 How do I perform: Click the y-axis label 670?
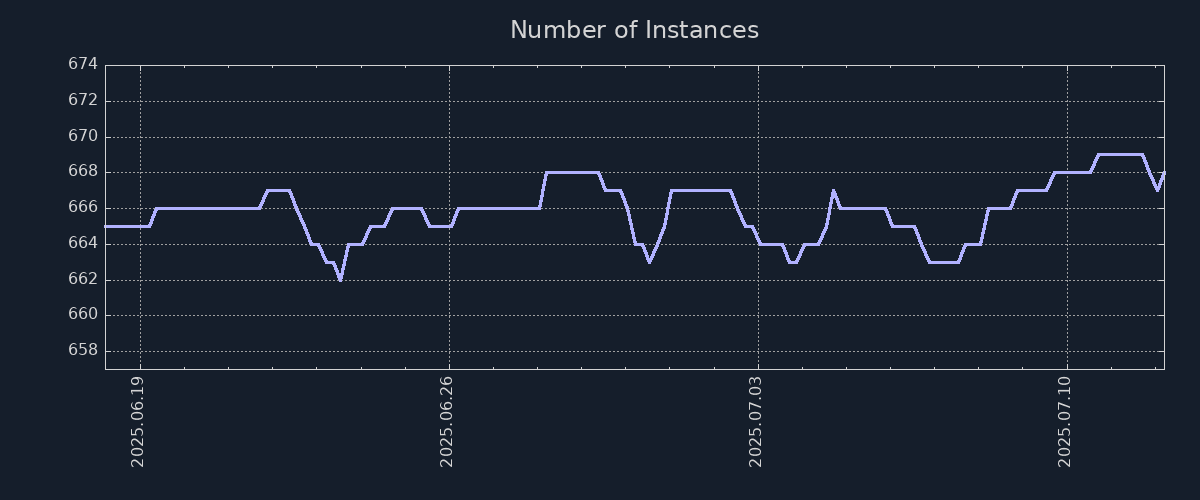(83, 136)
